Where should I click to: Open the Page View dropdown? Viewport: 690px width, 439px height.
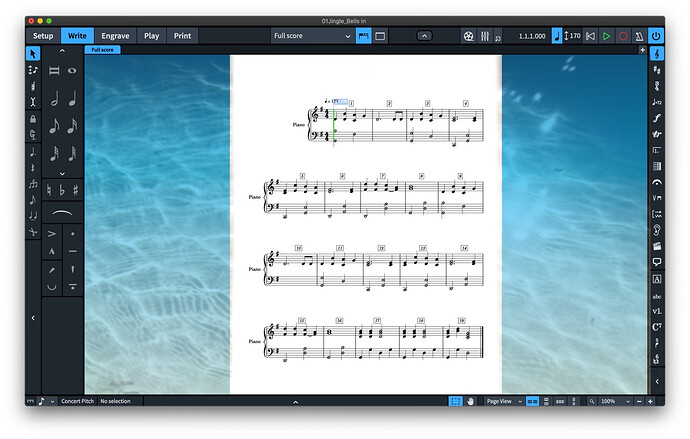503,401
